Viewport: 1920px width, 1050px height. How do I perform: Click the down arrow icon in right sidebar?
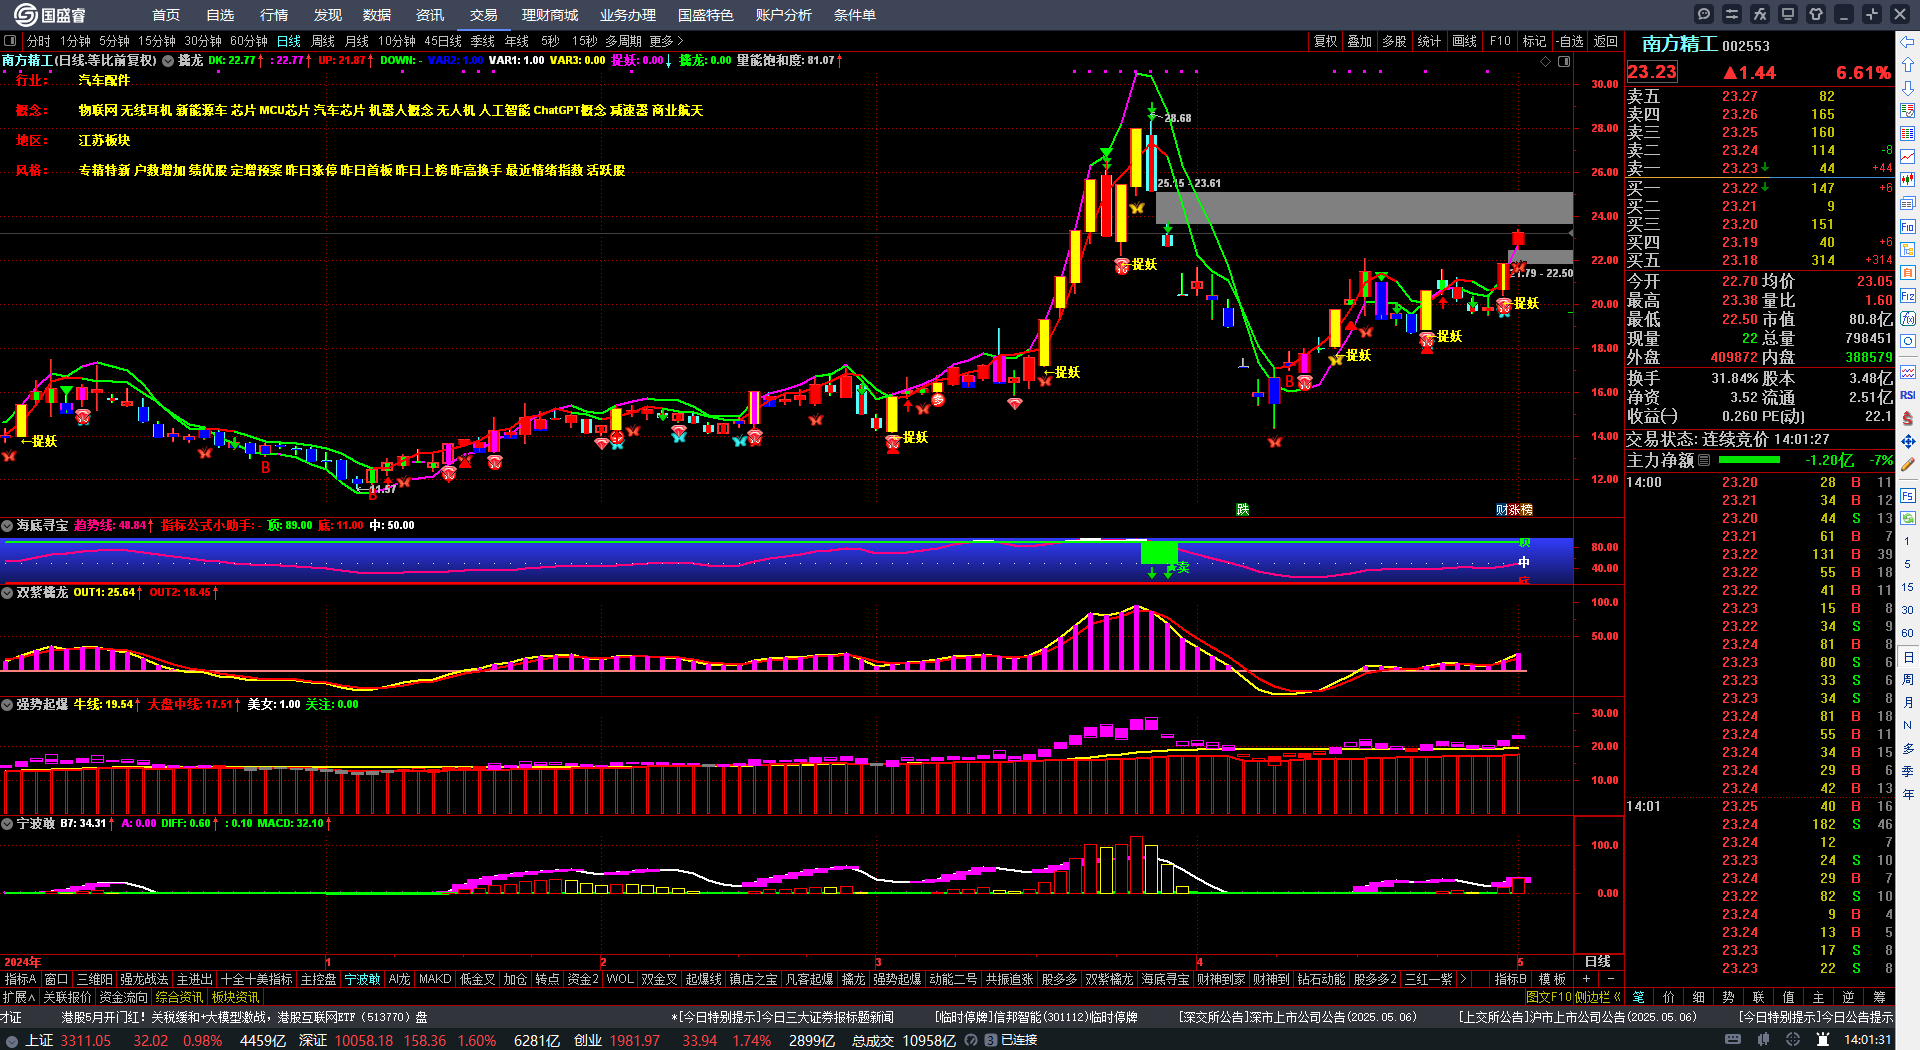pos(1908,87)
